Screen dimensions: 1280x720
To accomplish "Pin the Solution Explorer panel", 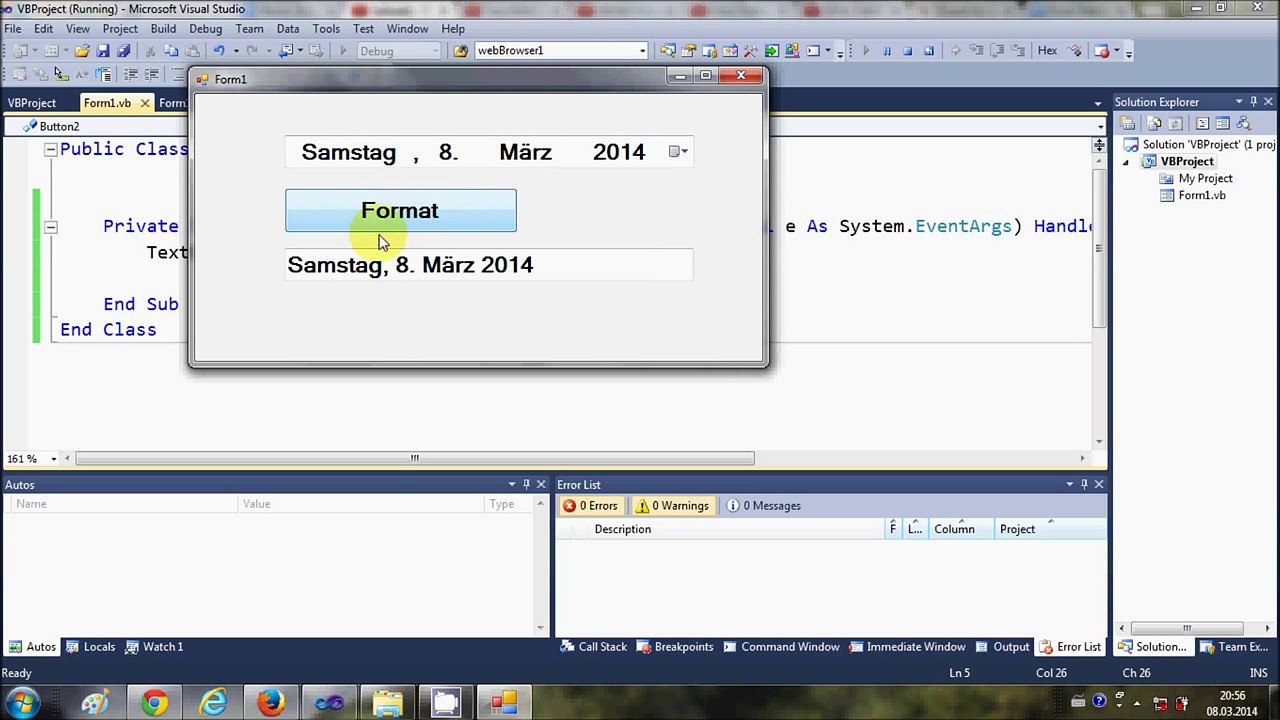I will [x=1253, y=102].
